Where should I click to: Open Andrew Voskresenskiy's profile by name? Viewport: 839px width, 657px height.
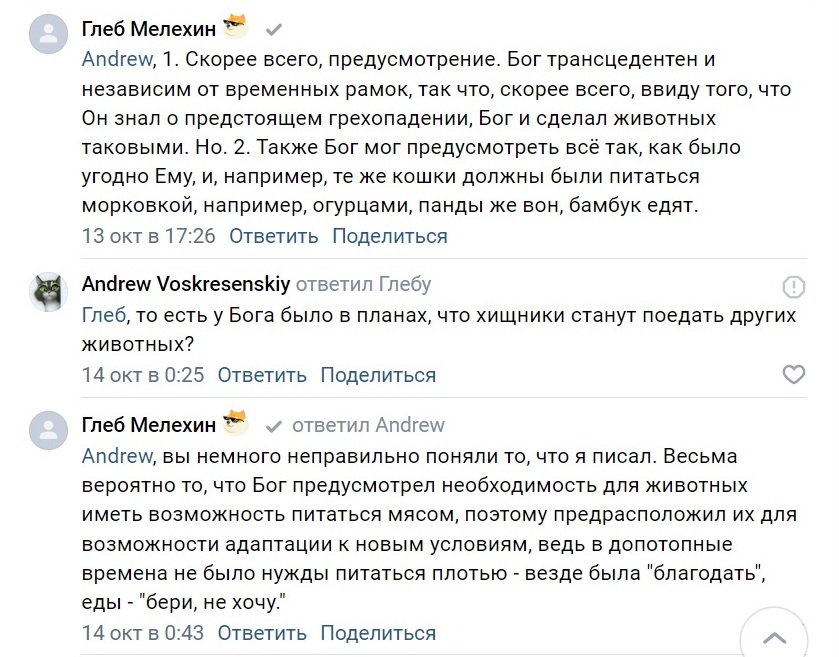[x=185, y=284]
